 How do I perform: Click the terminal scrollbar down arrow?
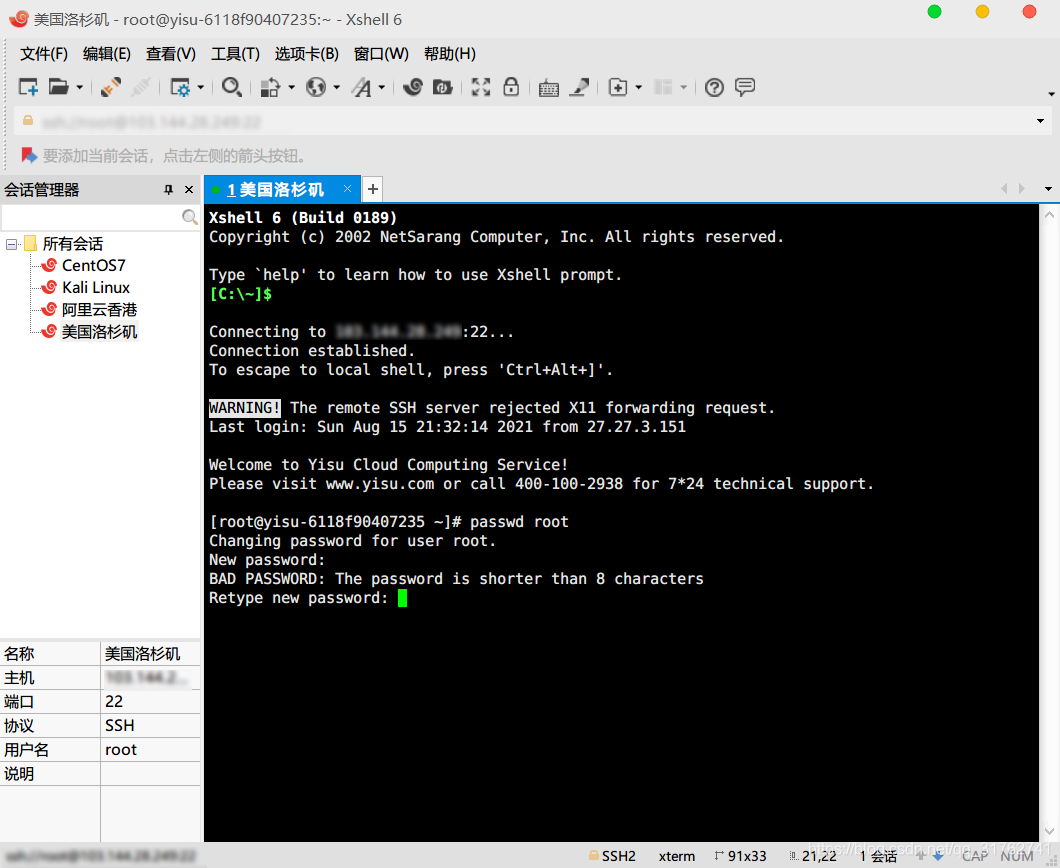click(1049, 831)
